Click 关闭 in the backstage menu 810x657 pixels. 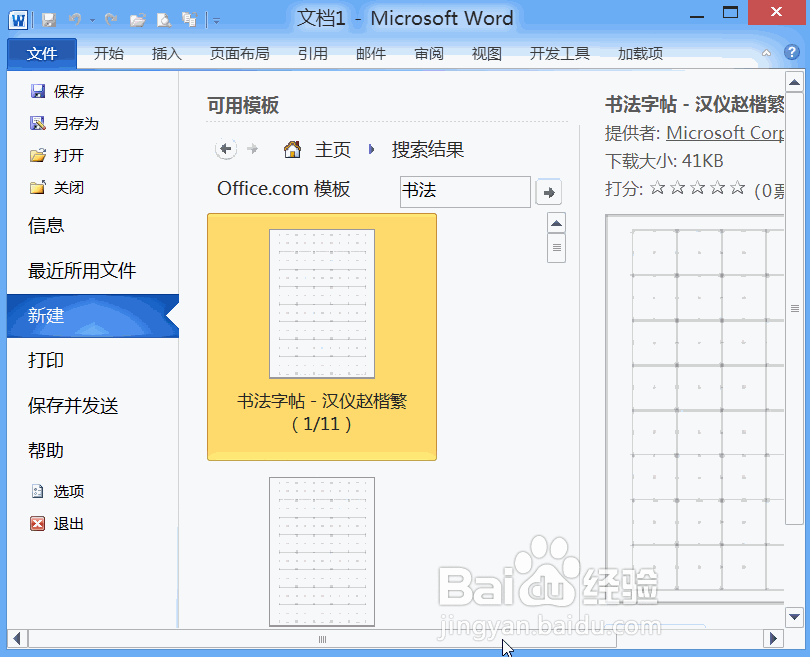[x=57, y=187]
